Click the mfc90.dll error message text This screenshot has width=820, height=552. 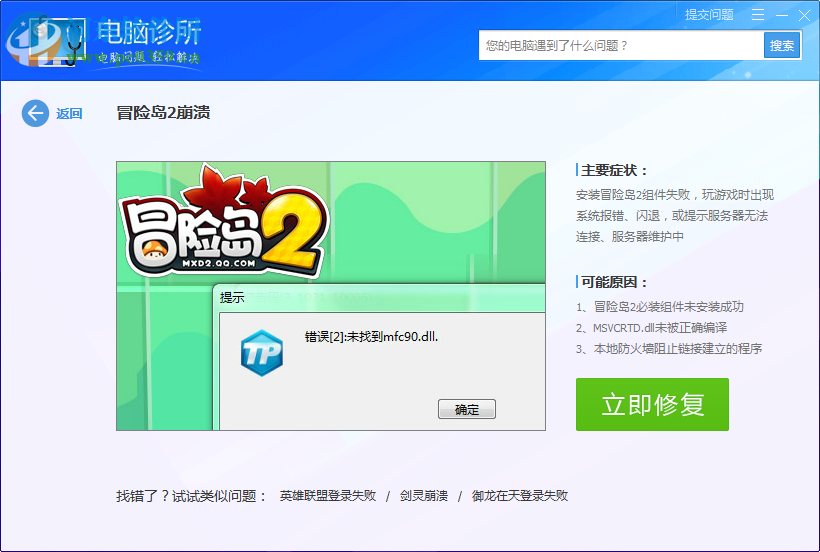coord(372,337)
